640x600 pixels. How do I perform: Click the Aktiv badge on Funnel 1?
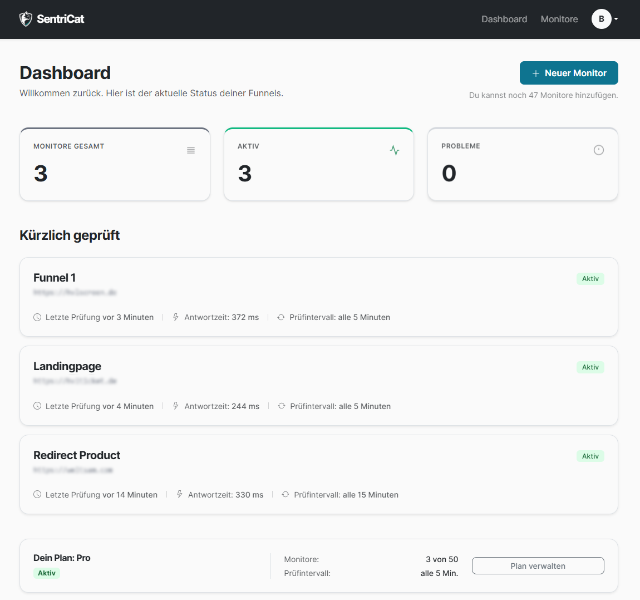[590, 278]
